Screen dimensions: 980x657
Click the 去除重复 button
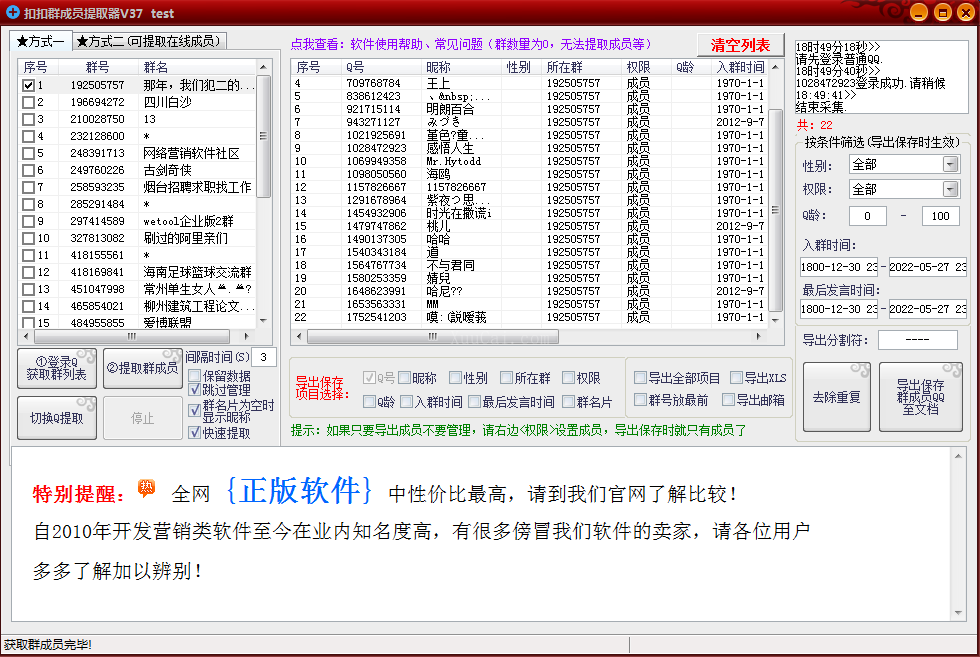(x=837, y=397)
